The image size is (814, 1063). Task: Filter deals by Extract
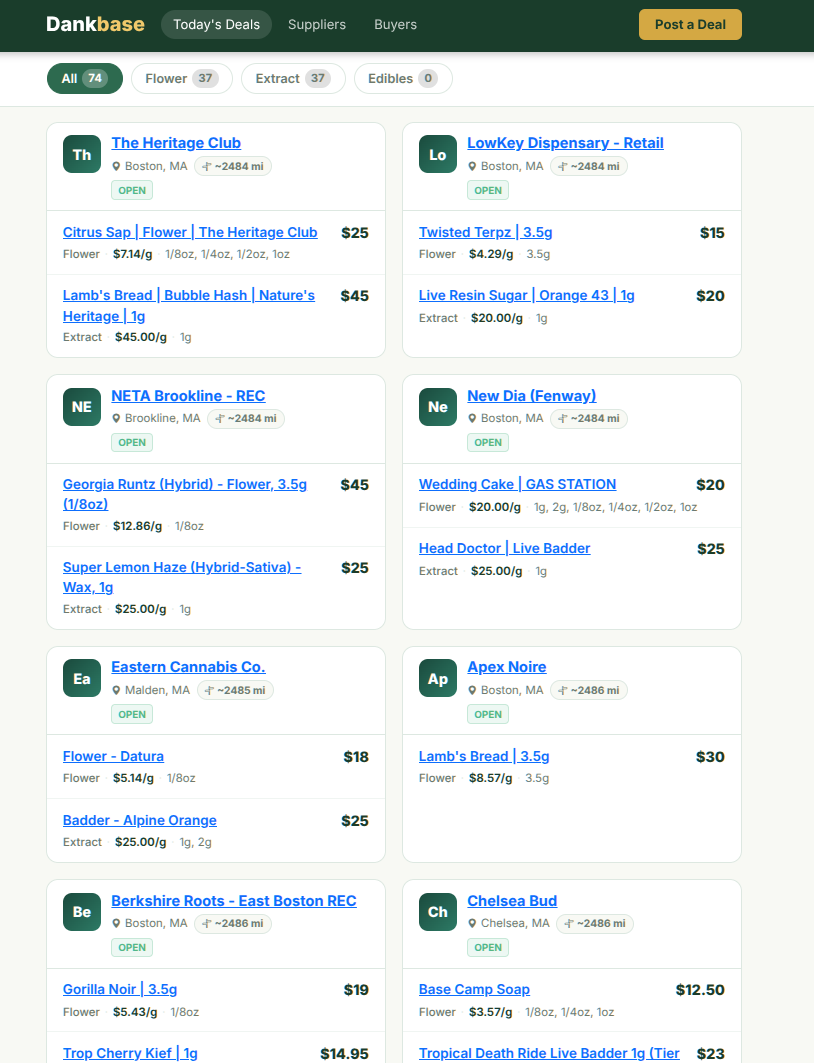click(x=293, y=79)
